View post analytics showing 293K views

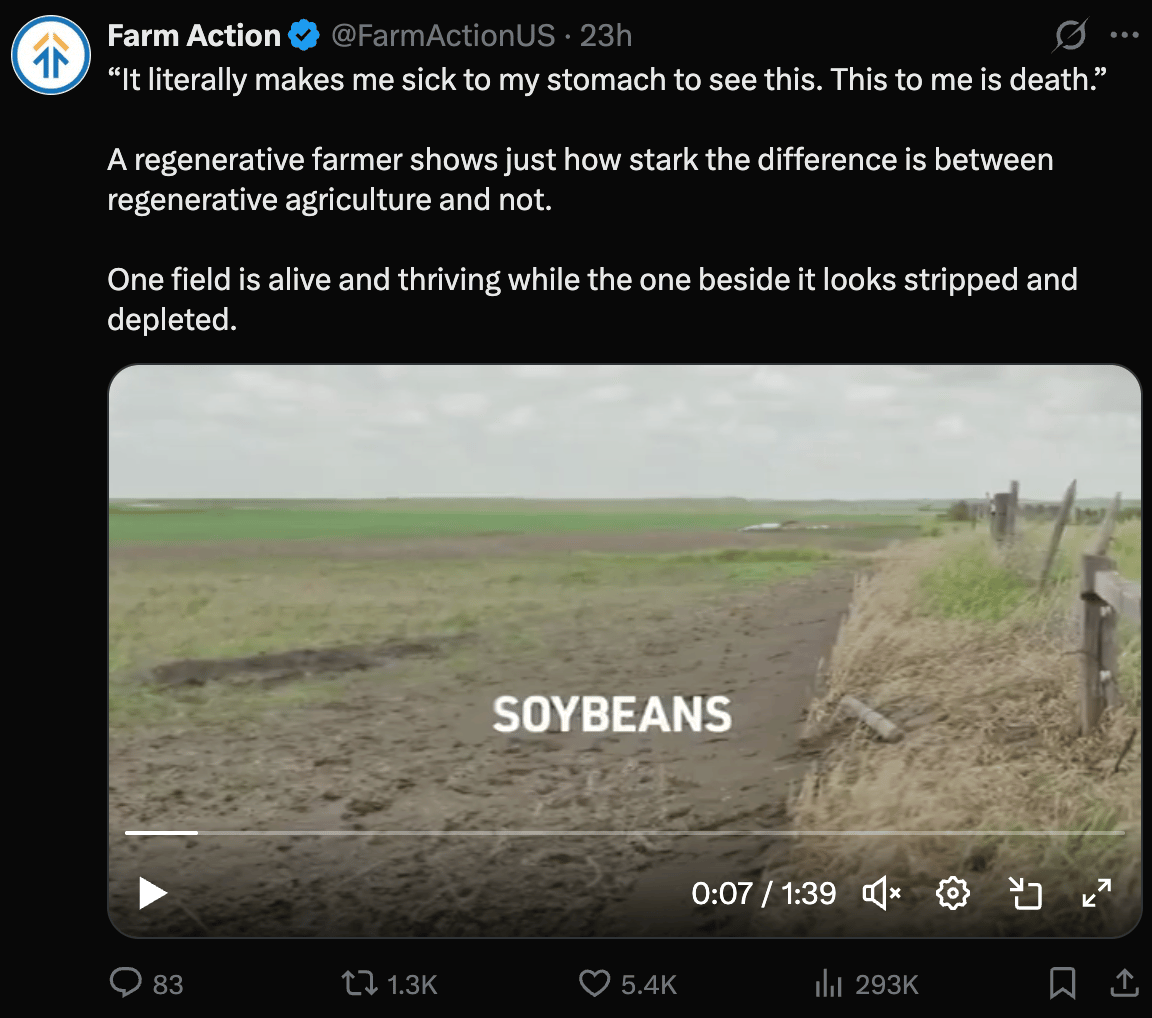tap(866, 983)
